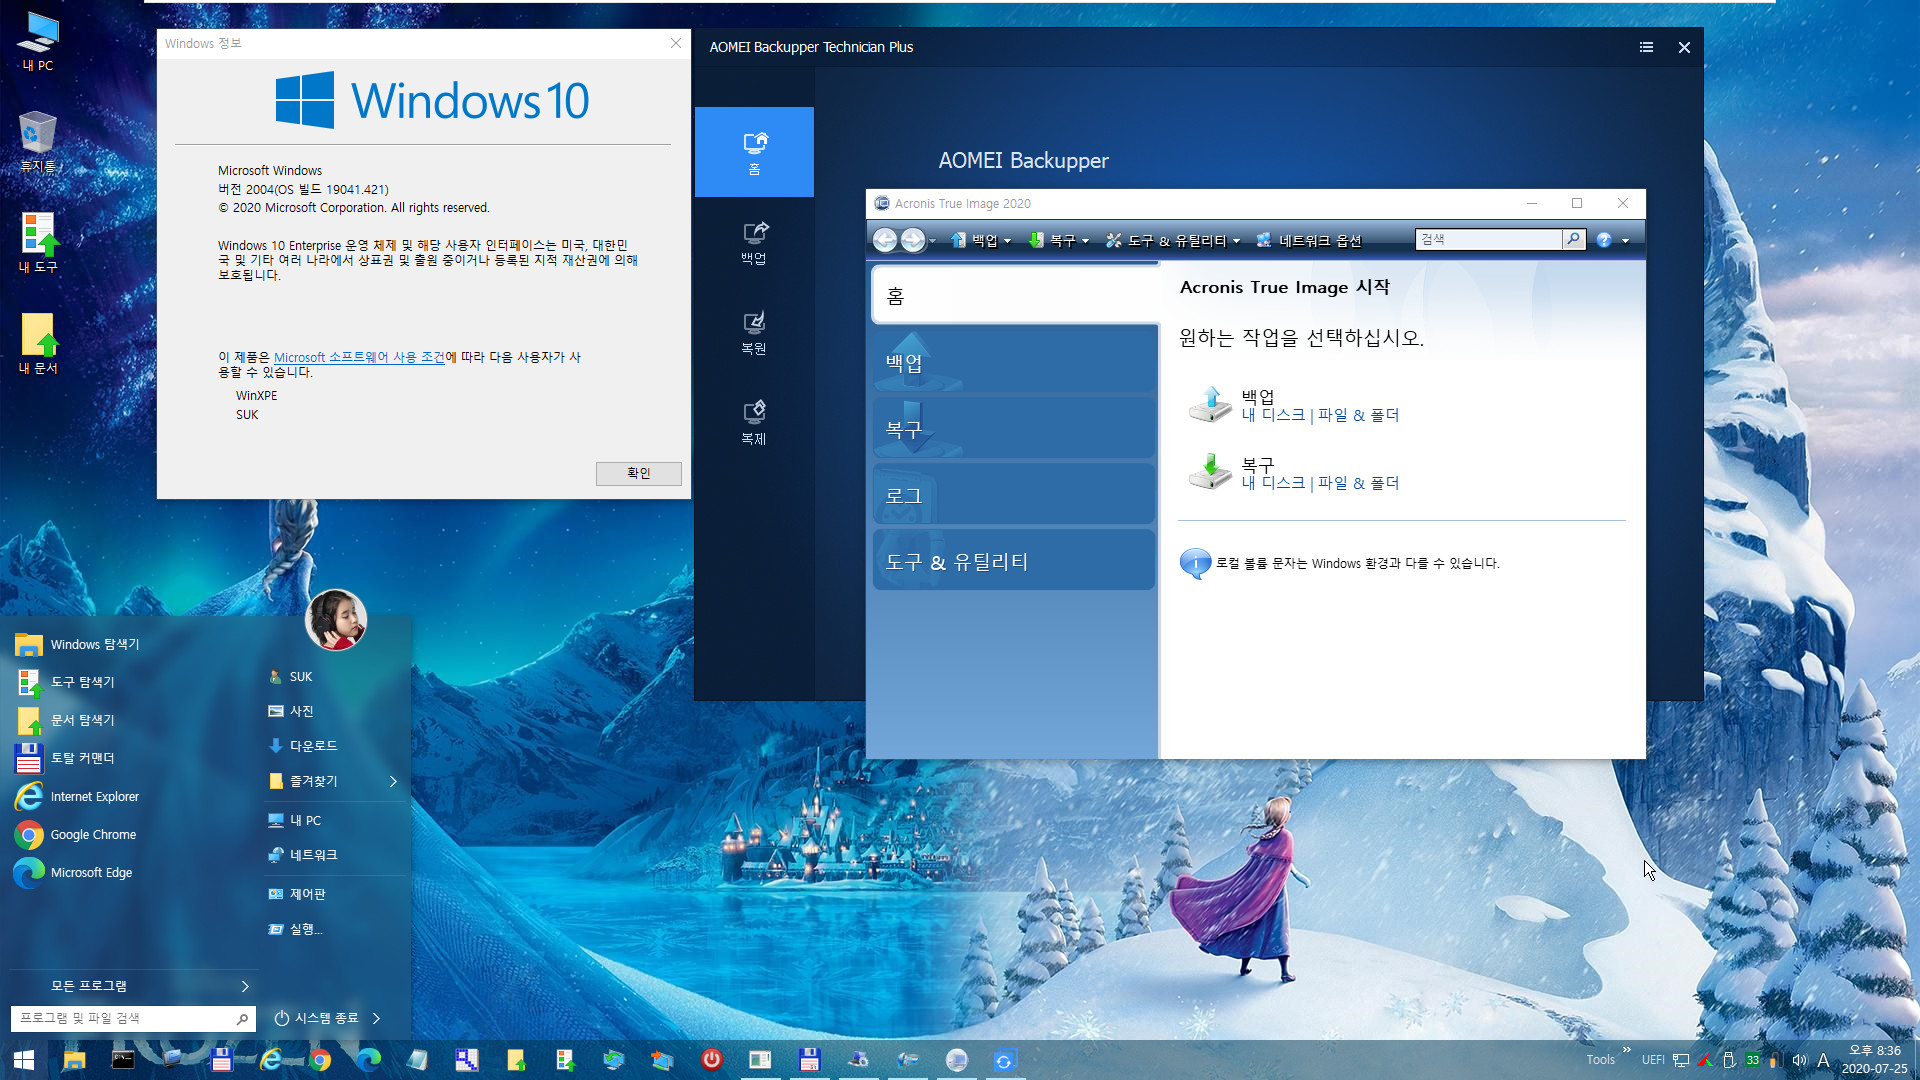This screenshot has height=1080, width=1920.
Task: Open 다운로드 in start menu
Action: 302,746
